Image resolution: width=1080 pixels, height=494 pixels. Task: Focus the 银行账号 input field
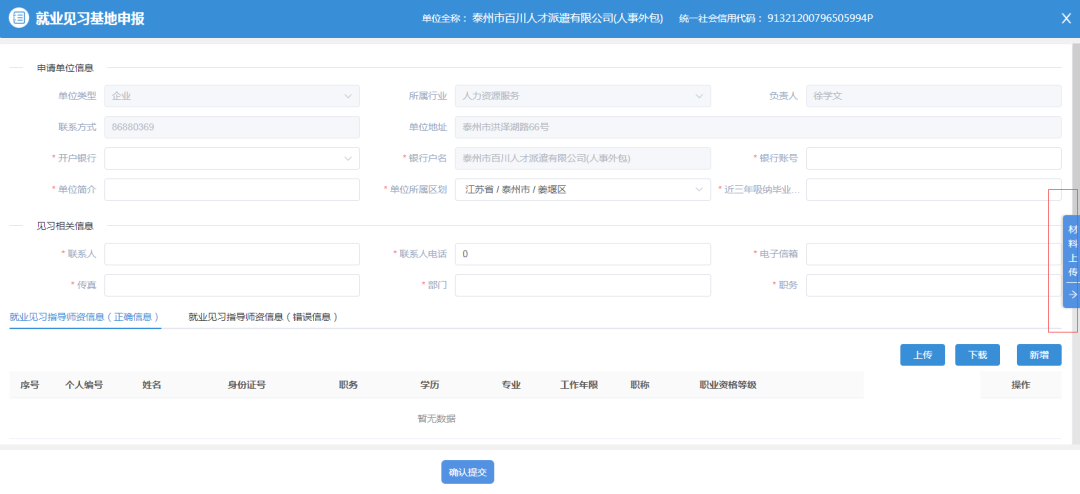(933, 158)
